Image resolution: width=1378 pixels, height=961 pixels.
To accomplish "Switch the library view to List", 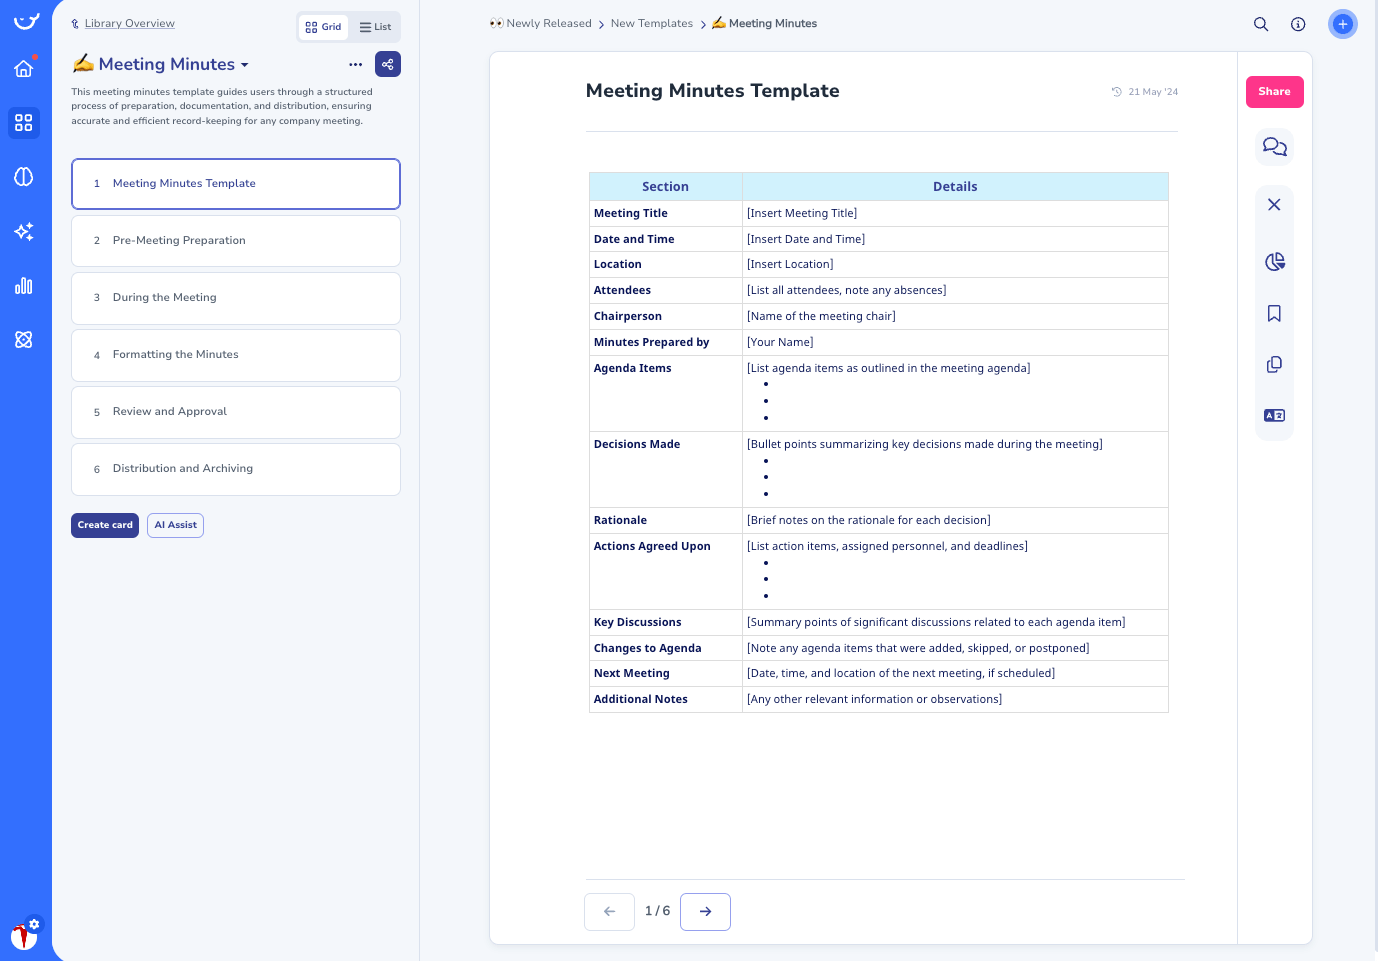I will click(x=374, y=27).
